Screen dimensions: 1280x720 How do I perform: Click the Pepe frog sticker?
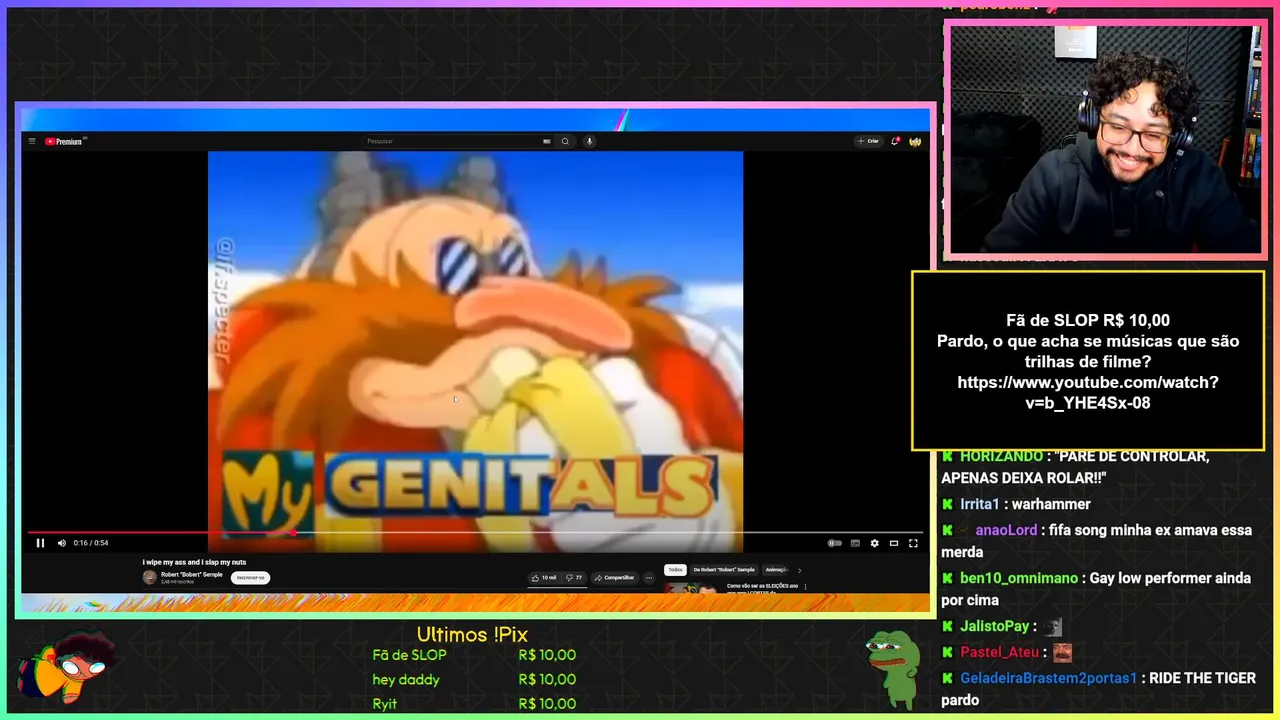[x=893, y=669]
